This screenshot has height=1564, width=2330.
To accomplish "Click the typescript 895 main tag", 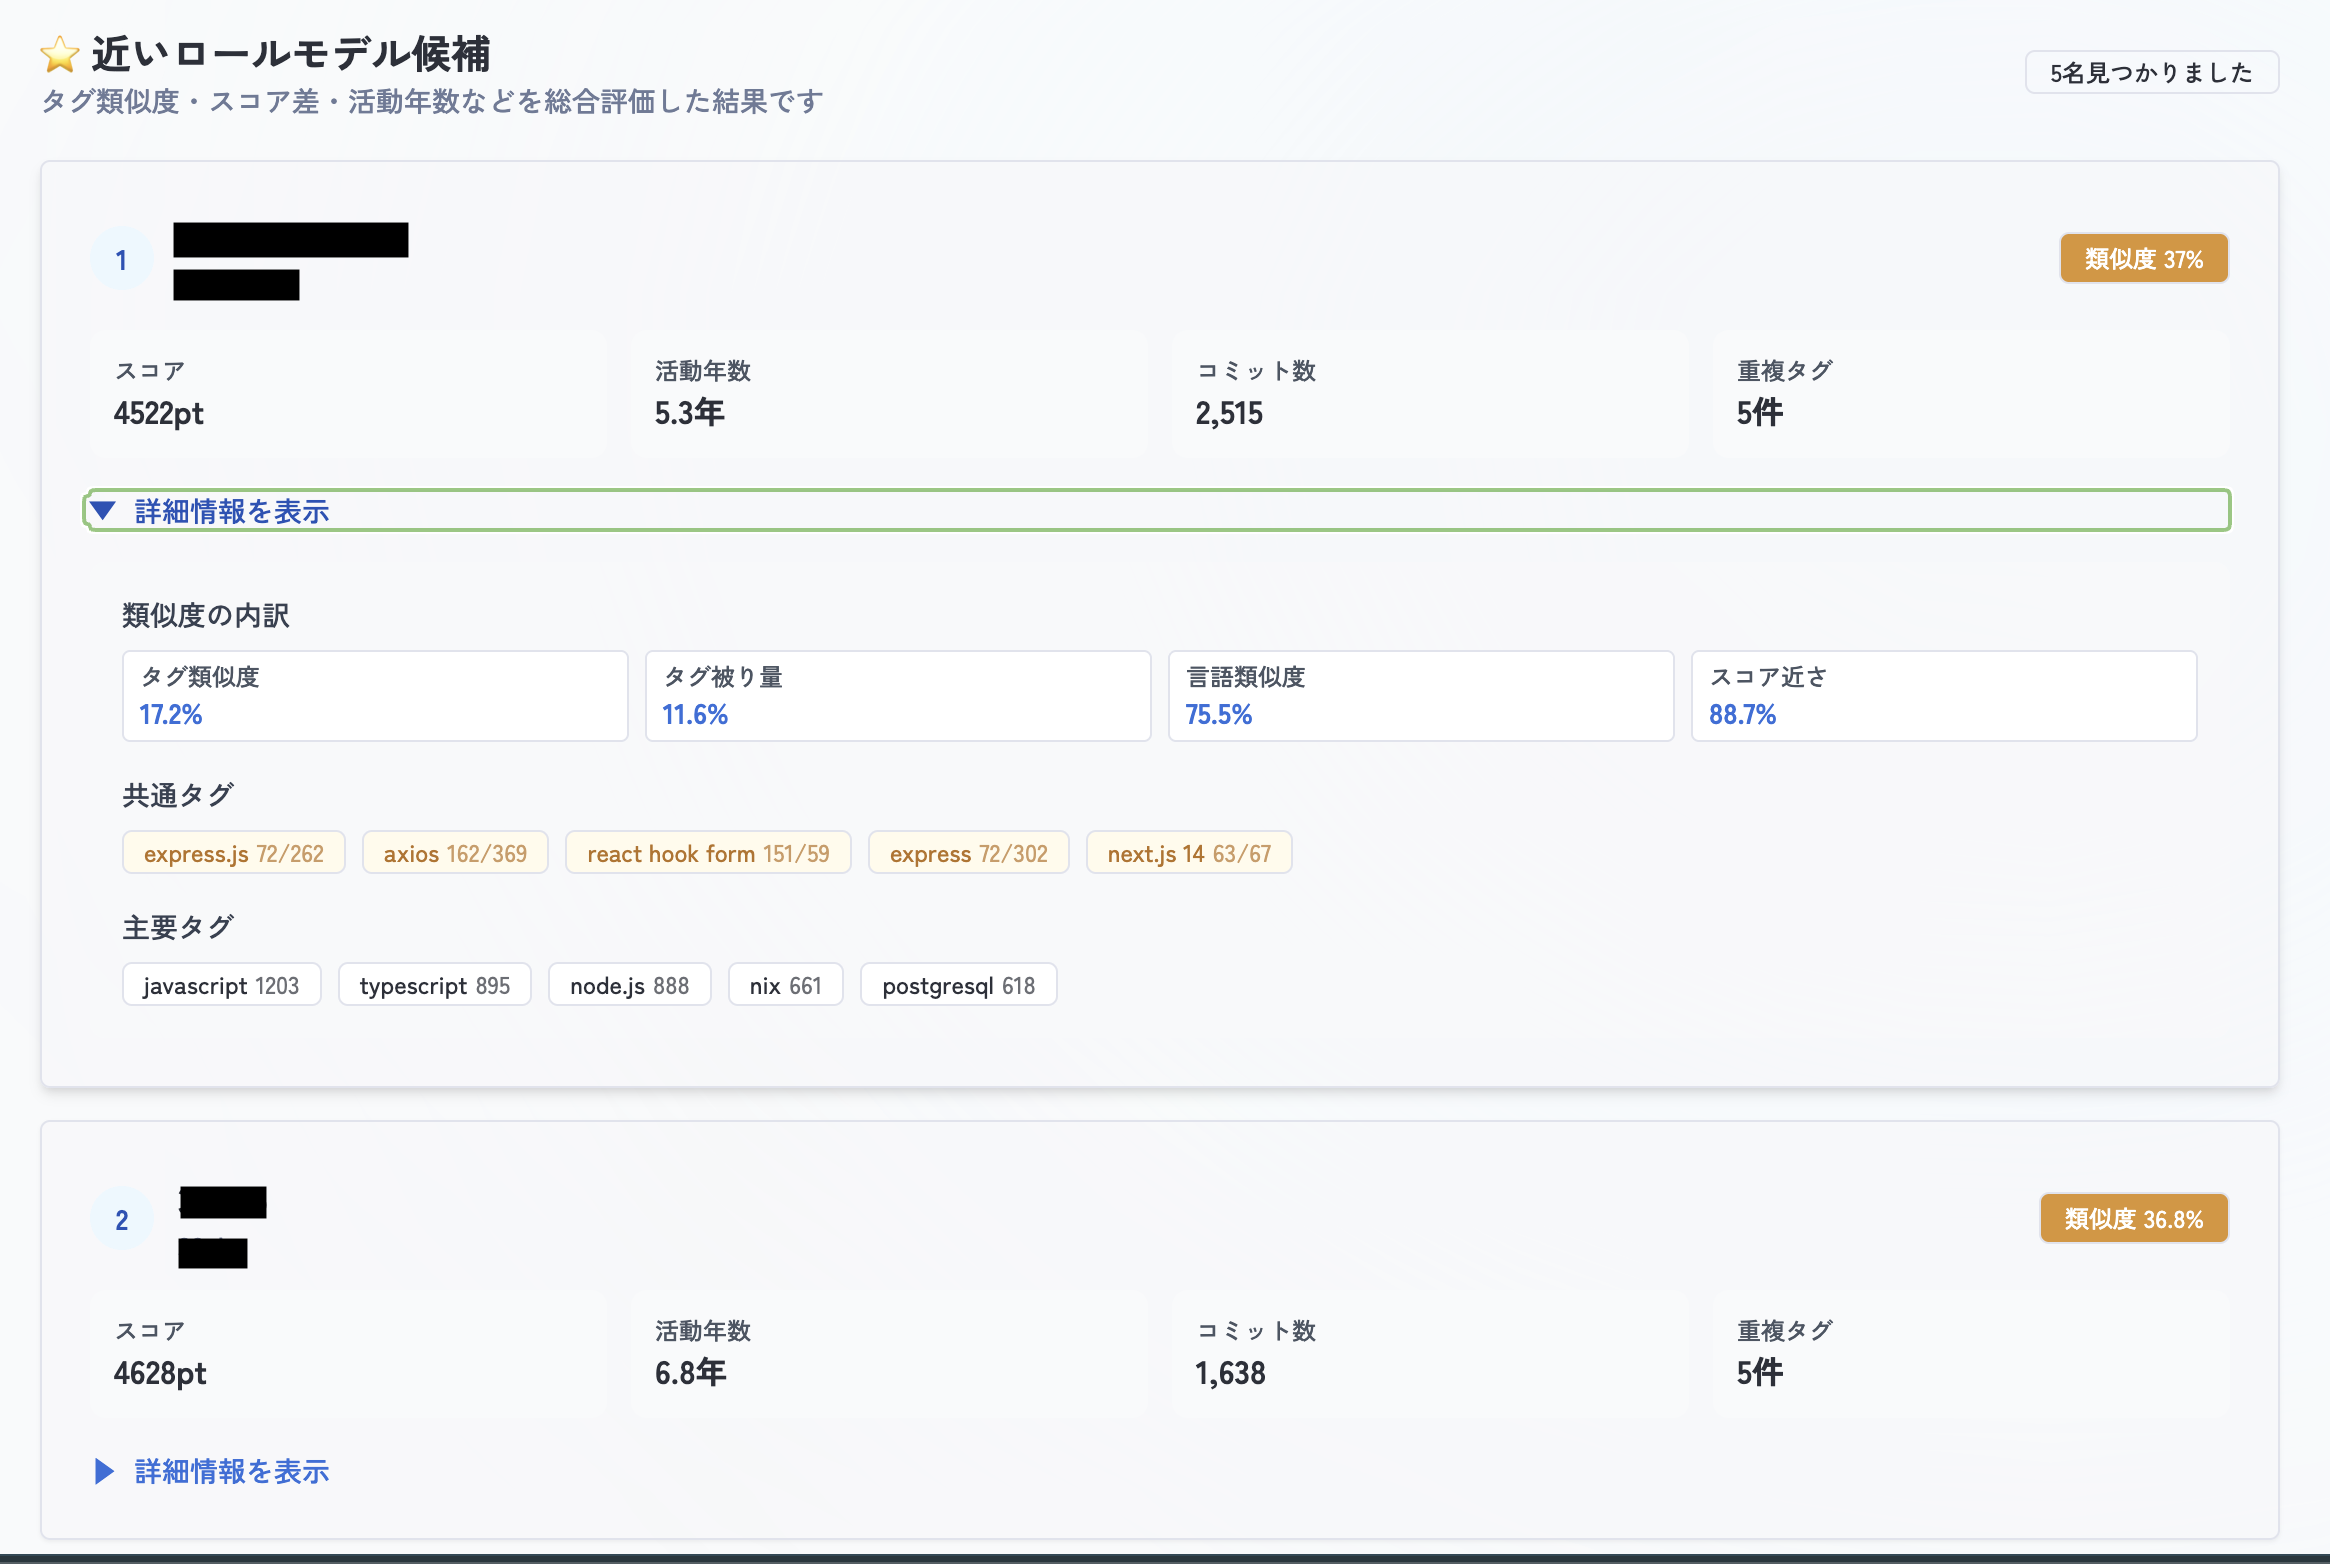I will coord(434,985).
